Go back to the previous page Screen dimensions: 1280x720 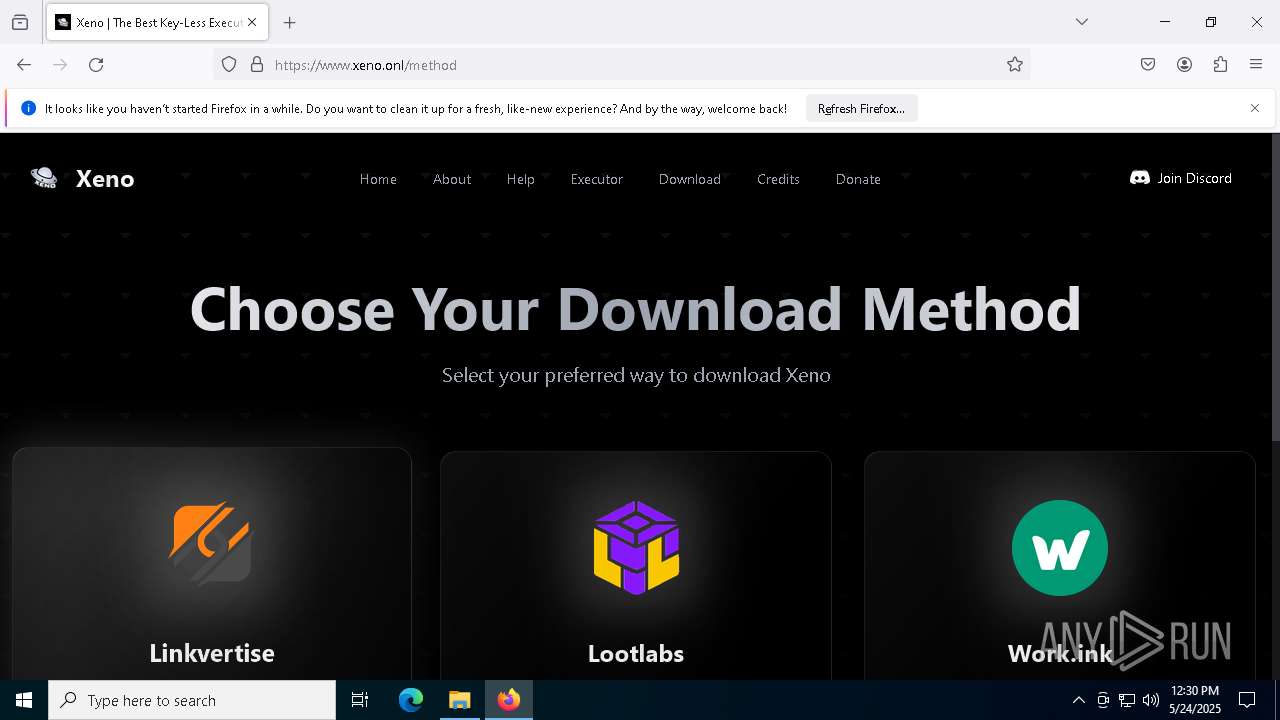(24, 65)
